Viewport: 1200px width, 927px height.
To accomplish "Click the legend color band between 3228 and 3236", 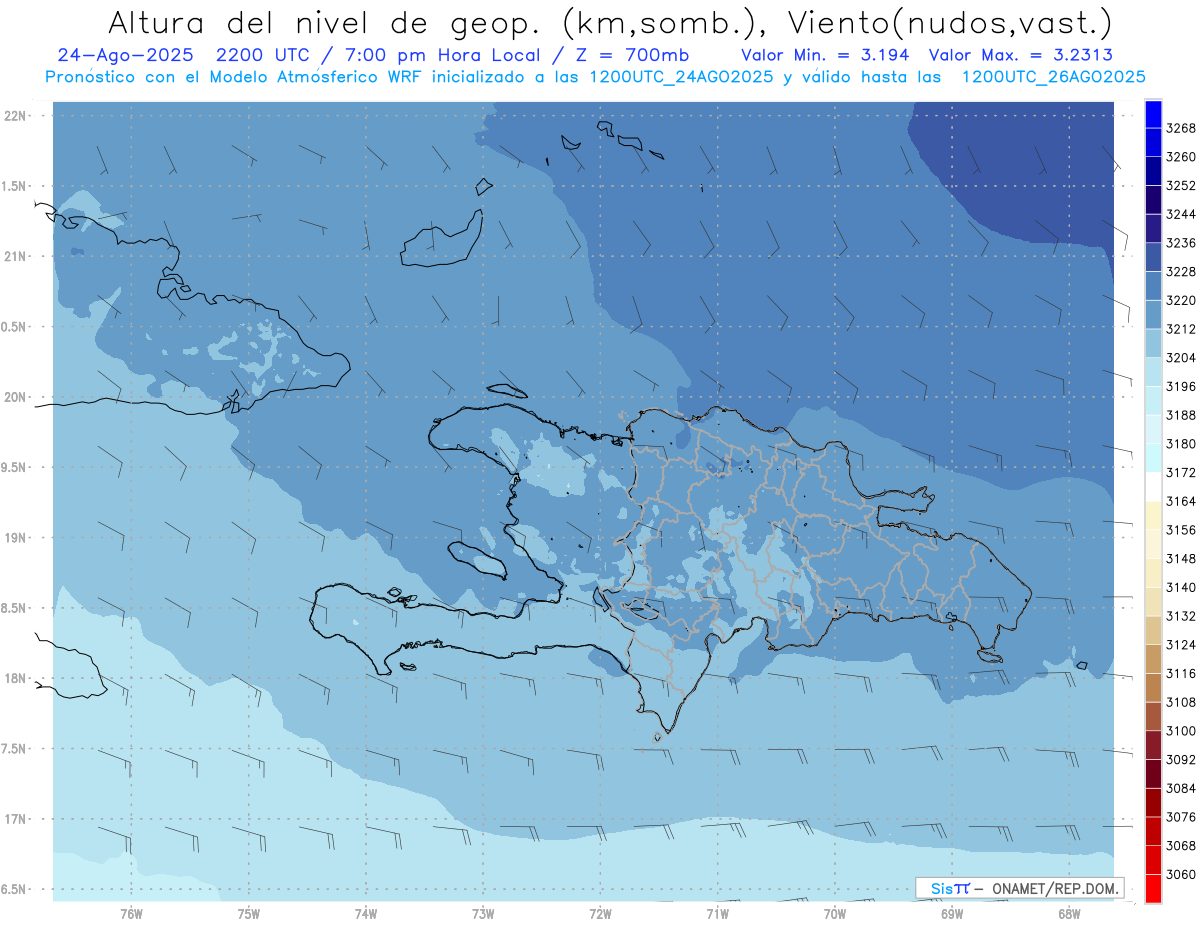I will click(1153, 257).
